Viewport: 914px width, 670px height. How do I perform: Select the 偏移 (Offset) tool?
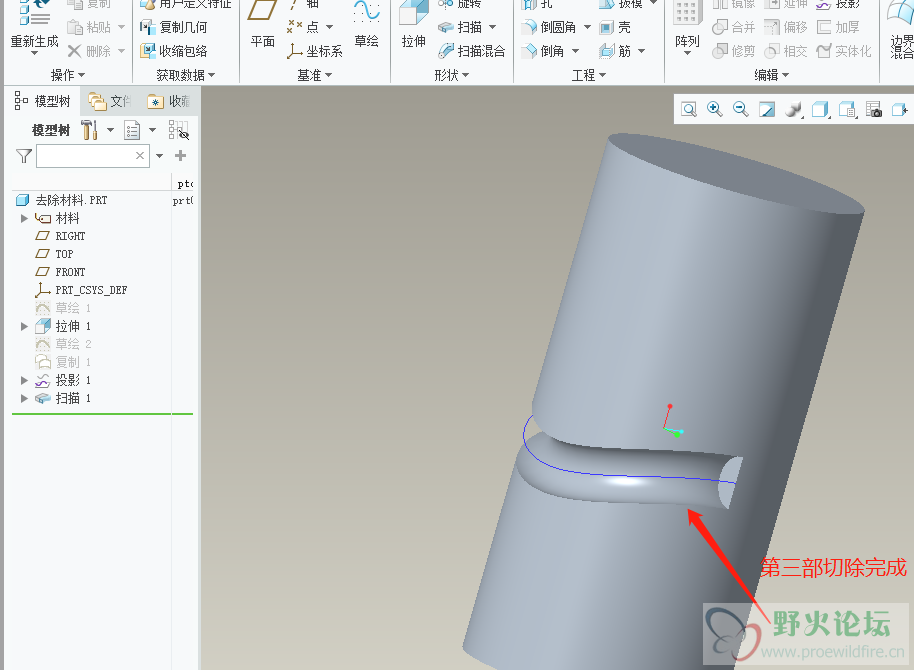tap(785, 27)
